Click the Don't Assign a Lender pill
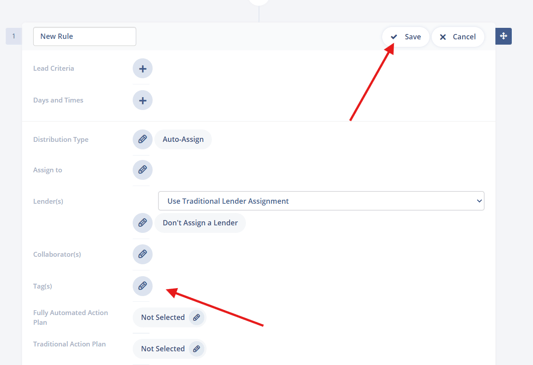 click(x=200, y=223)
